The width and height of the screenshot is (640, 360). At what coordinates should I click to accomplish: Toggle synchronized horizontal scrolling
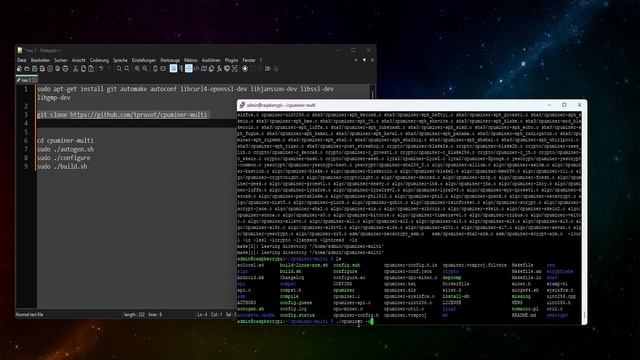pyautogui.click(x=162, y=69)
